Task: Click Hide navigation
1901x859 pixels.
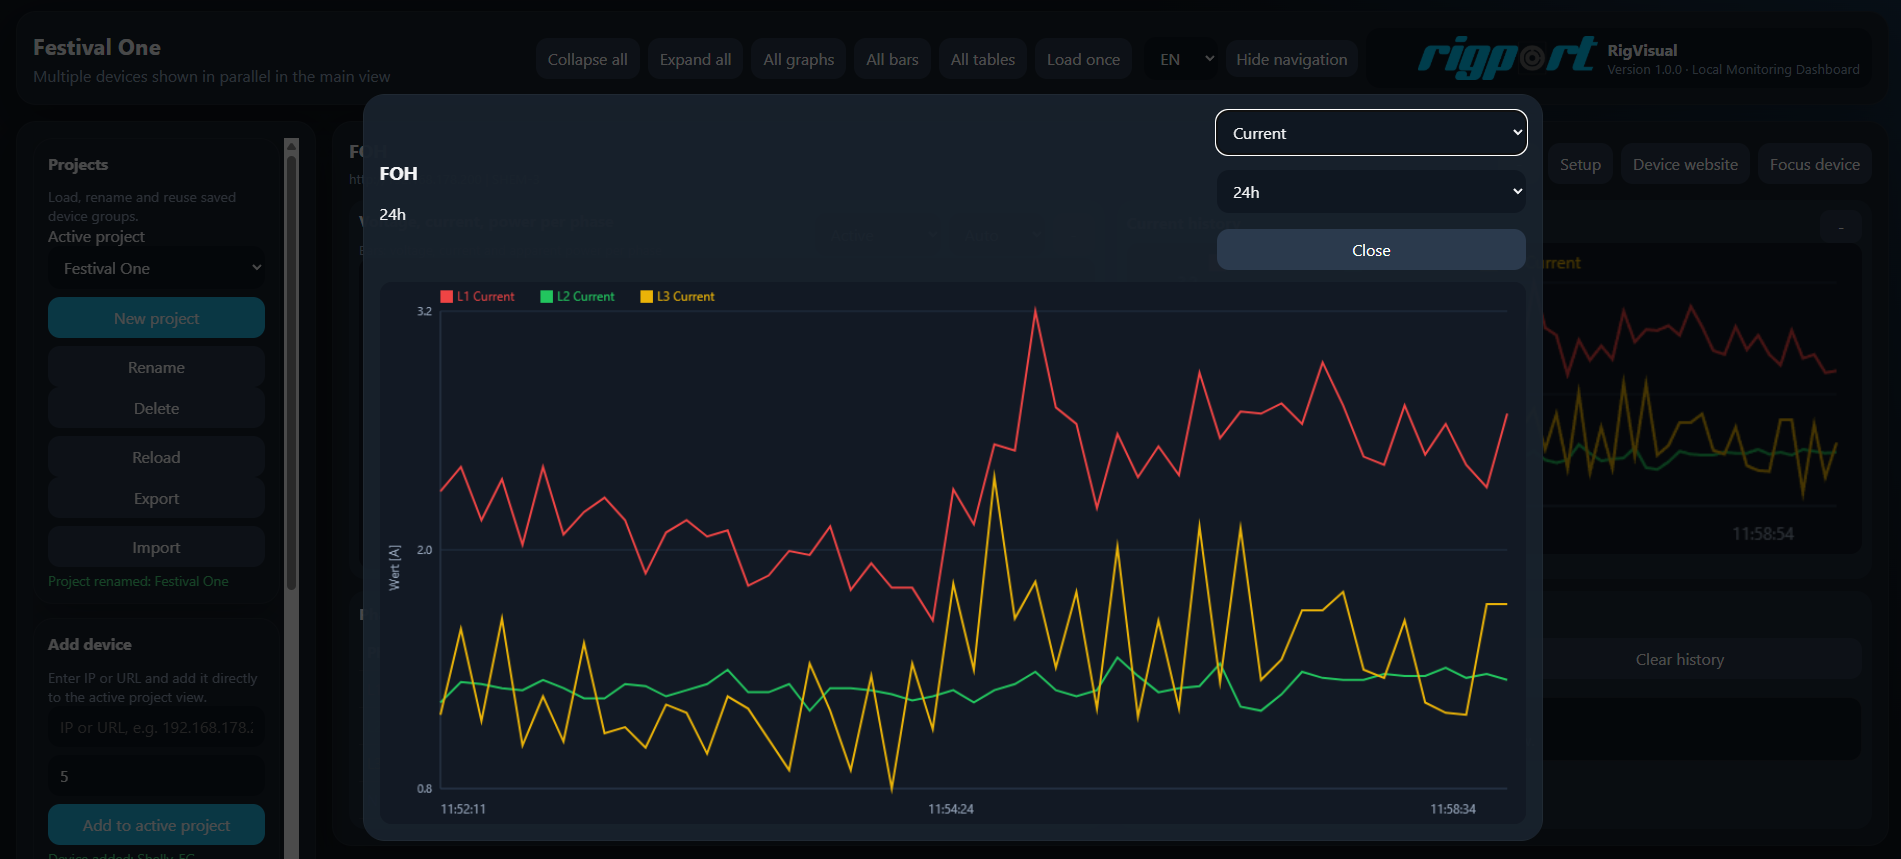Action: (x=1291, y=60)
